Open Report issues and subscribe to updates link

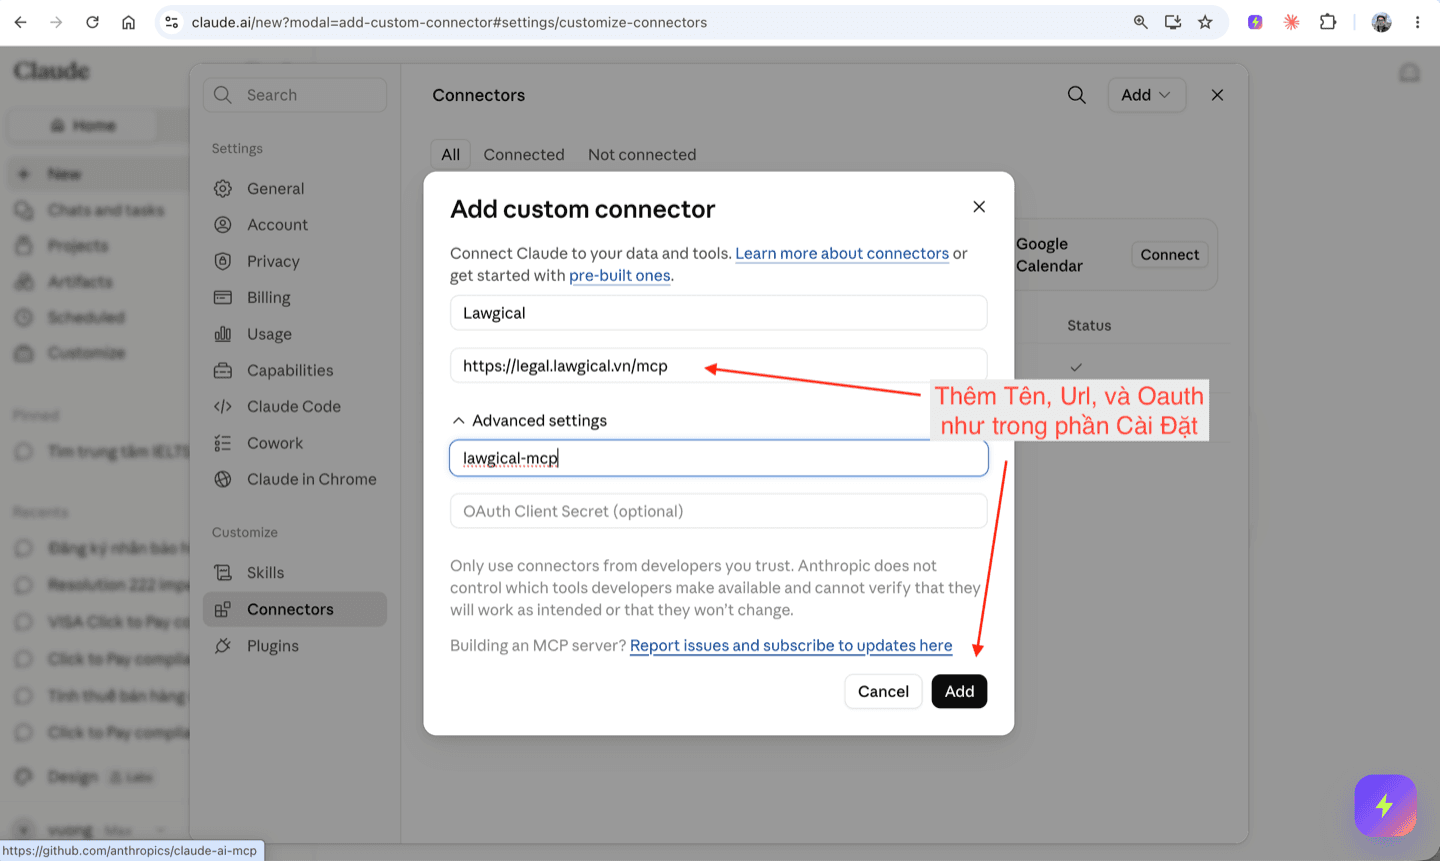pyautogui.click(x=791, y=646)
